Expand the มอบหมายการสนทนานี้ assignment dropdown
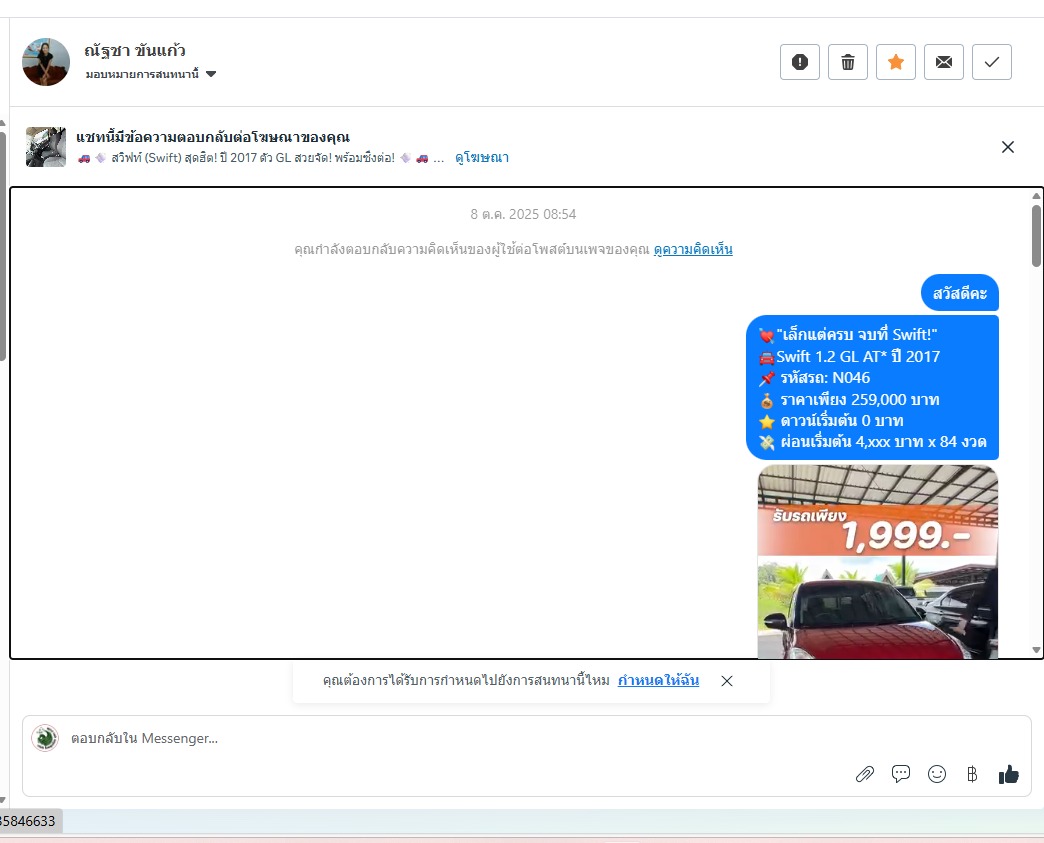The width and height of the screenshot is (1044, 843). [150, 74]
